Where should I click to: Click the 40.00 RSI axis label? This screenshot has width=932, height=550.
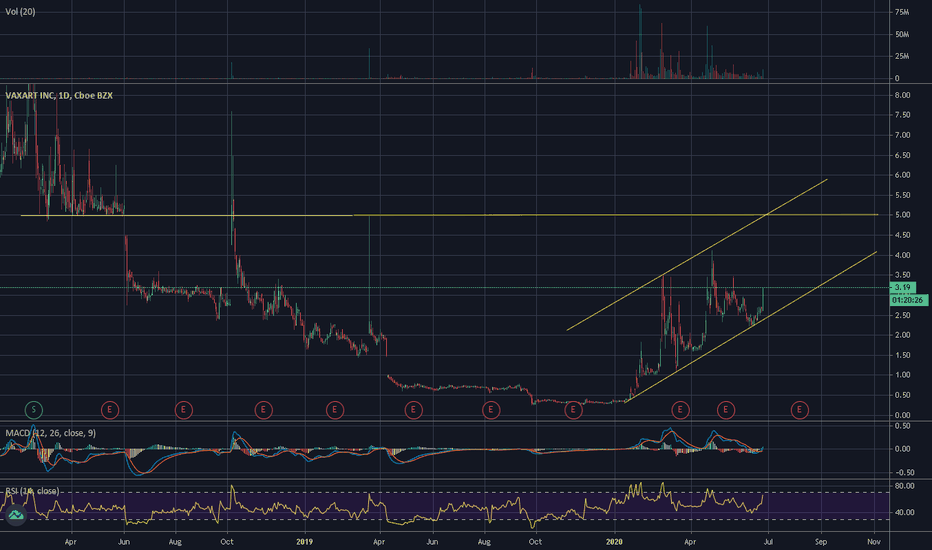pos(904,512)
